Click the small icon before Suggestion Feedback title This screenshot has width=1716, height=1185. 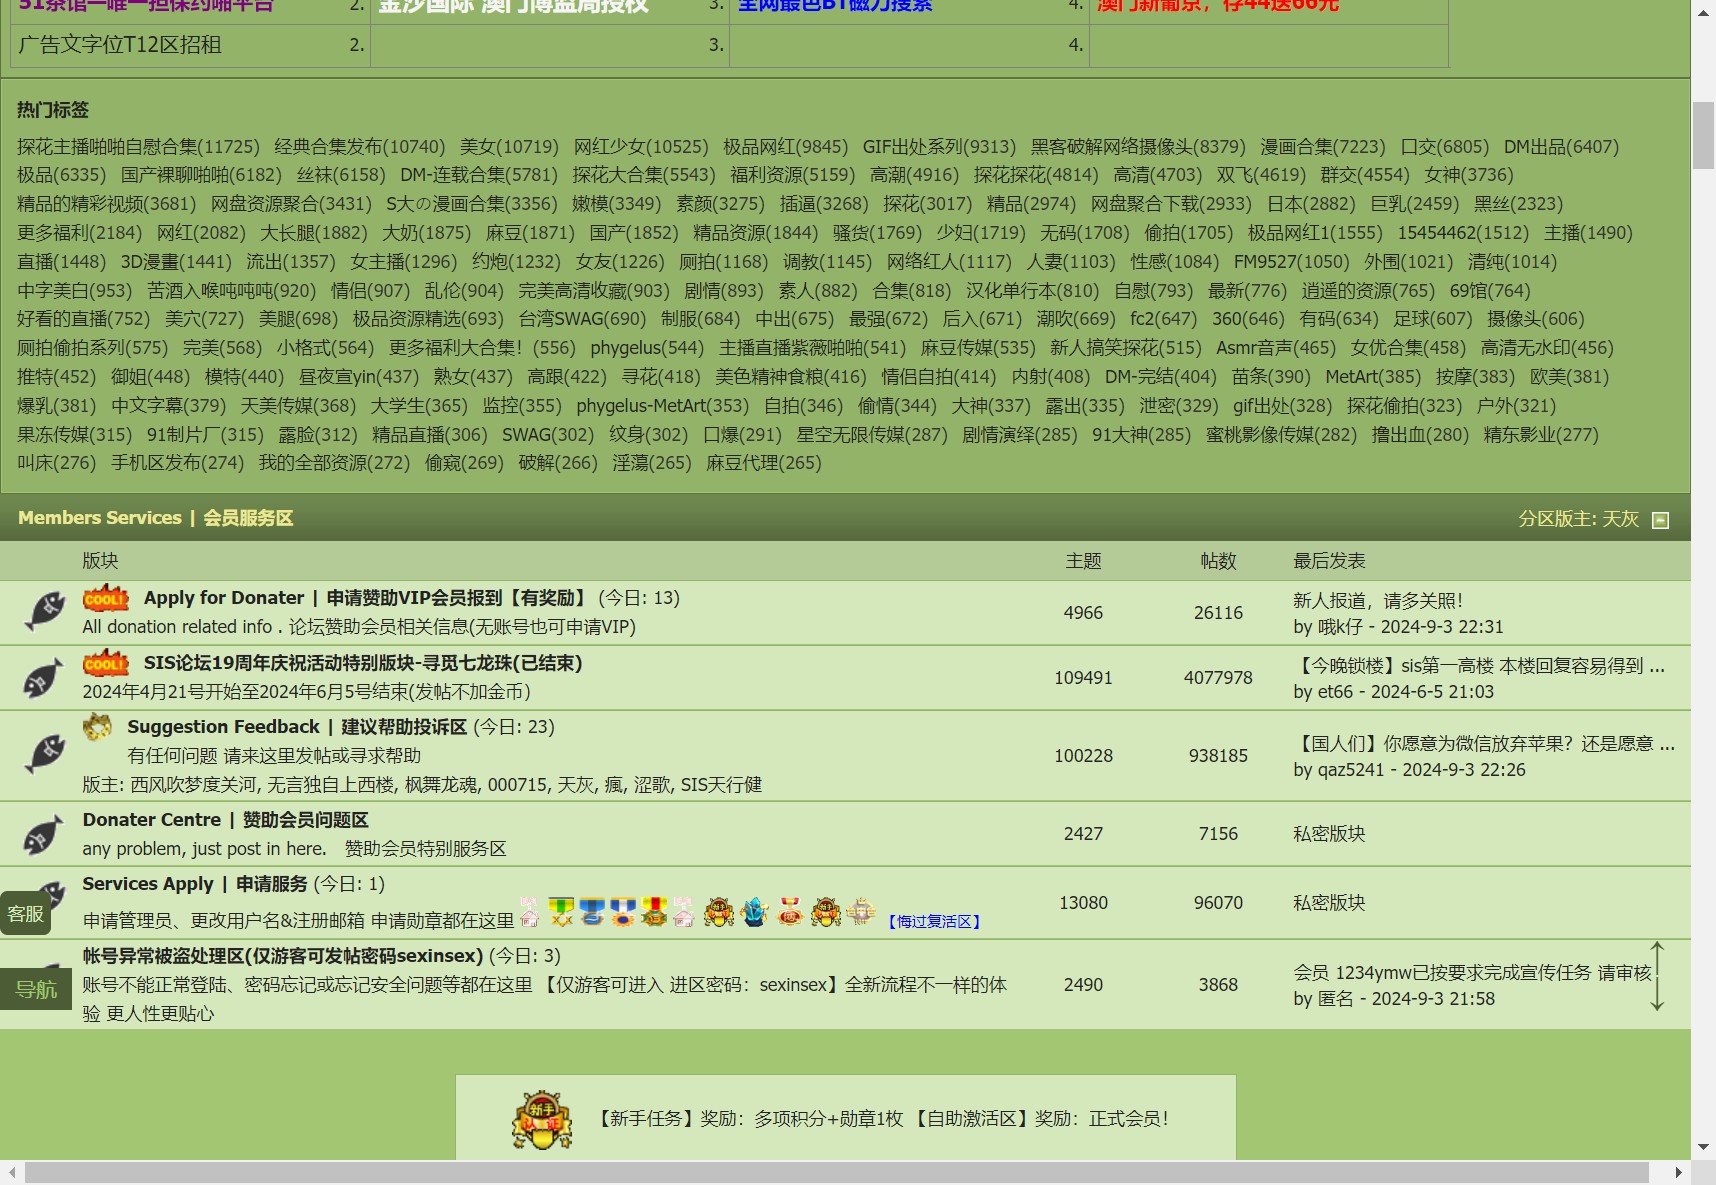coord(97,727)
